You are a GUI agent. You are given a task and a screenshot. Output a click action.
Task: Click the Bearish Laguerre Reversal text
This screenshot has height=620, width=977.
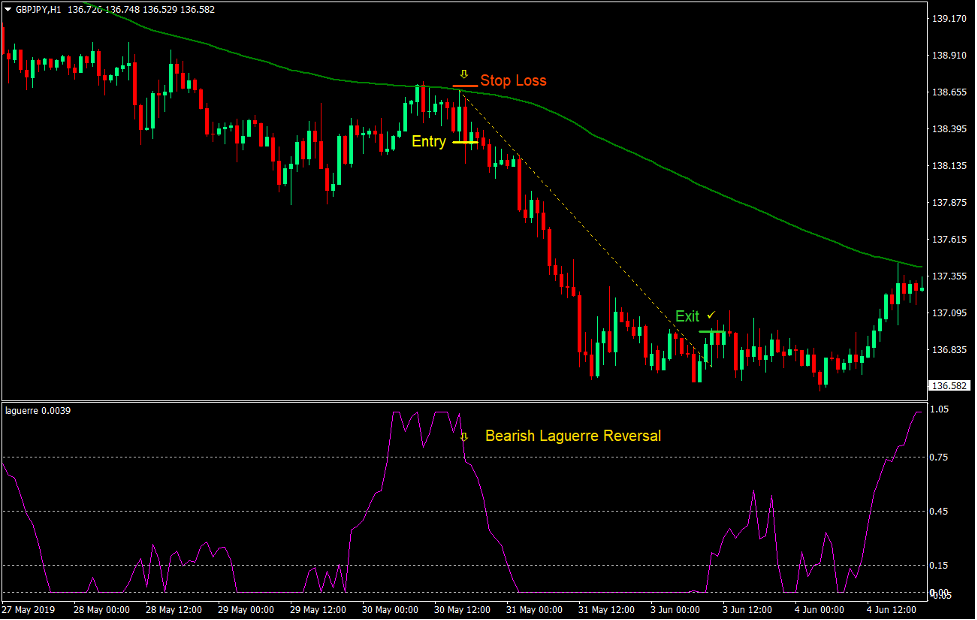[x=573, y=436]
